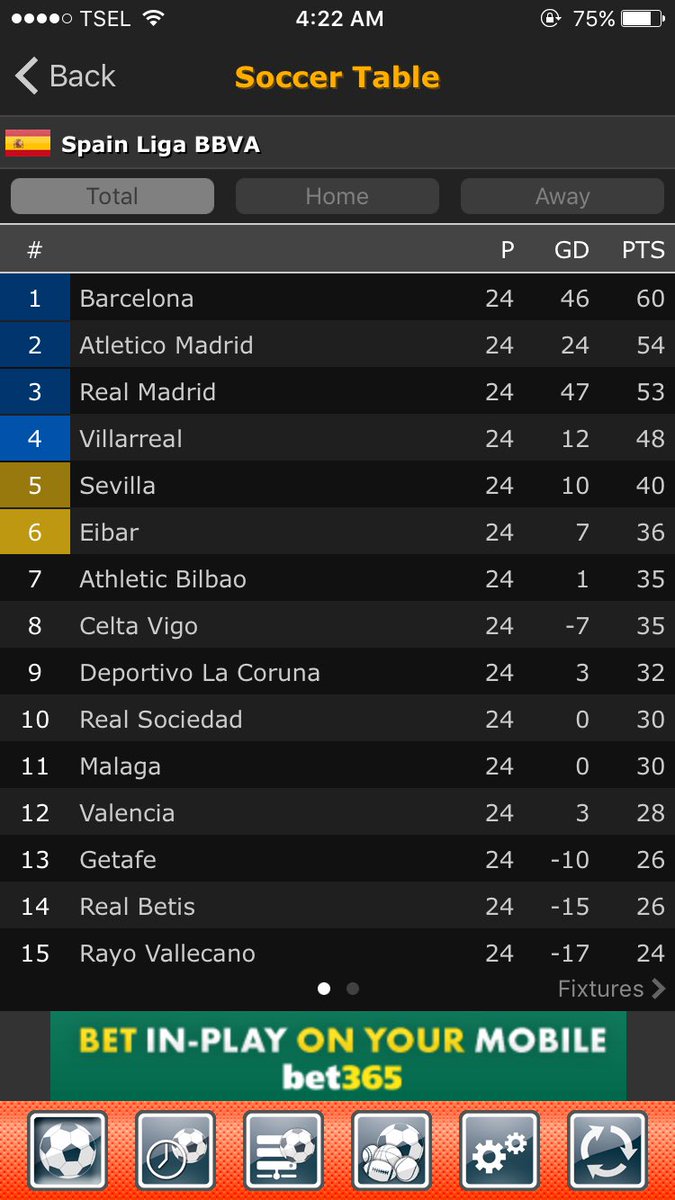
Task: Tap the back chevron arrow
Action: coord(27,76)
